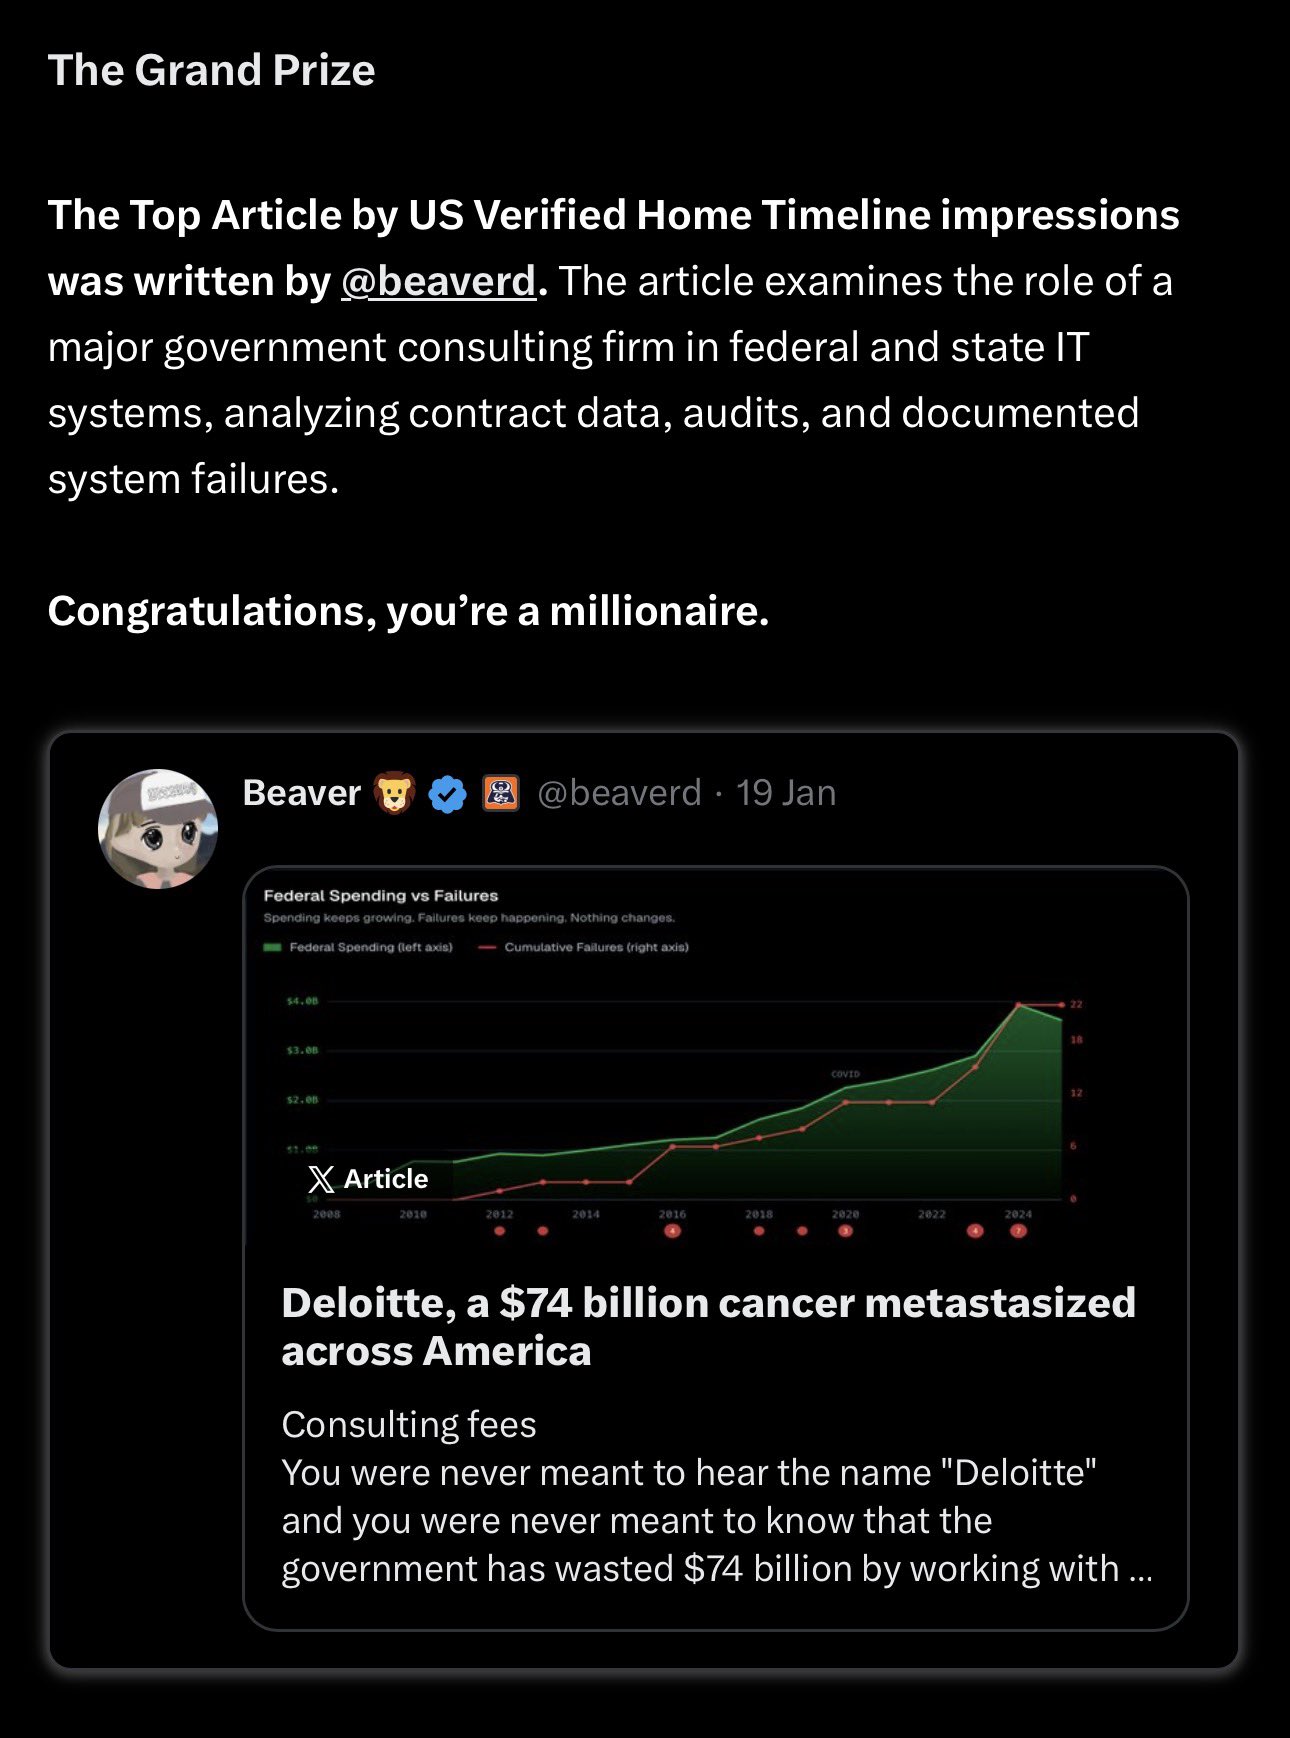Screen dimensions: 1290x1738
Task: Click the red failure marker under 2024
Action: tap(1018, 1231)
